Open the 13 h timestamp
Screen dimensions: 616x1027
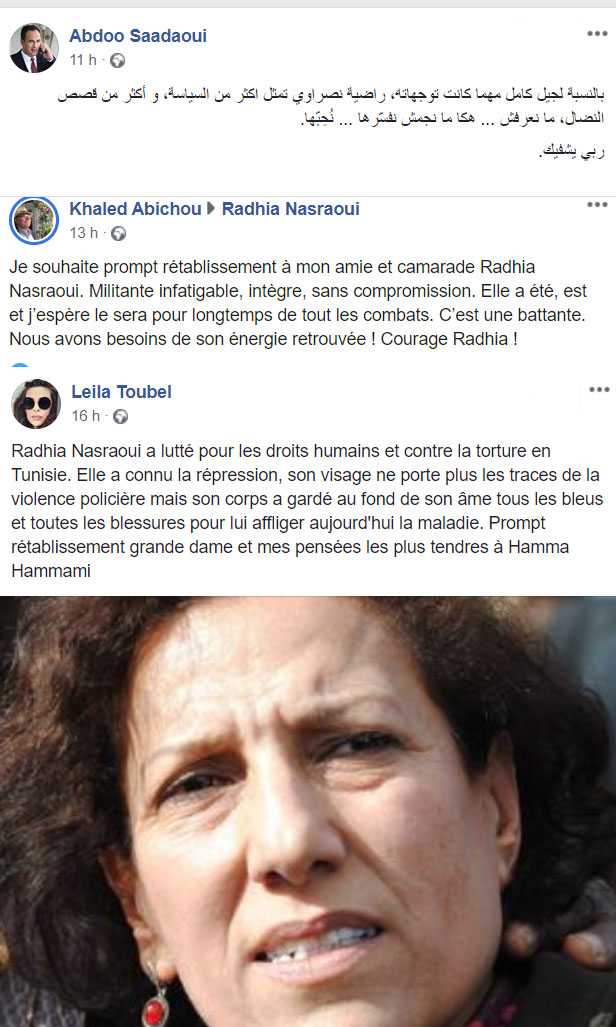coord(83,233)
